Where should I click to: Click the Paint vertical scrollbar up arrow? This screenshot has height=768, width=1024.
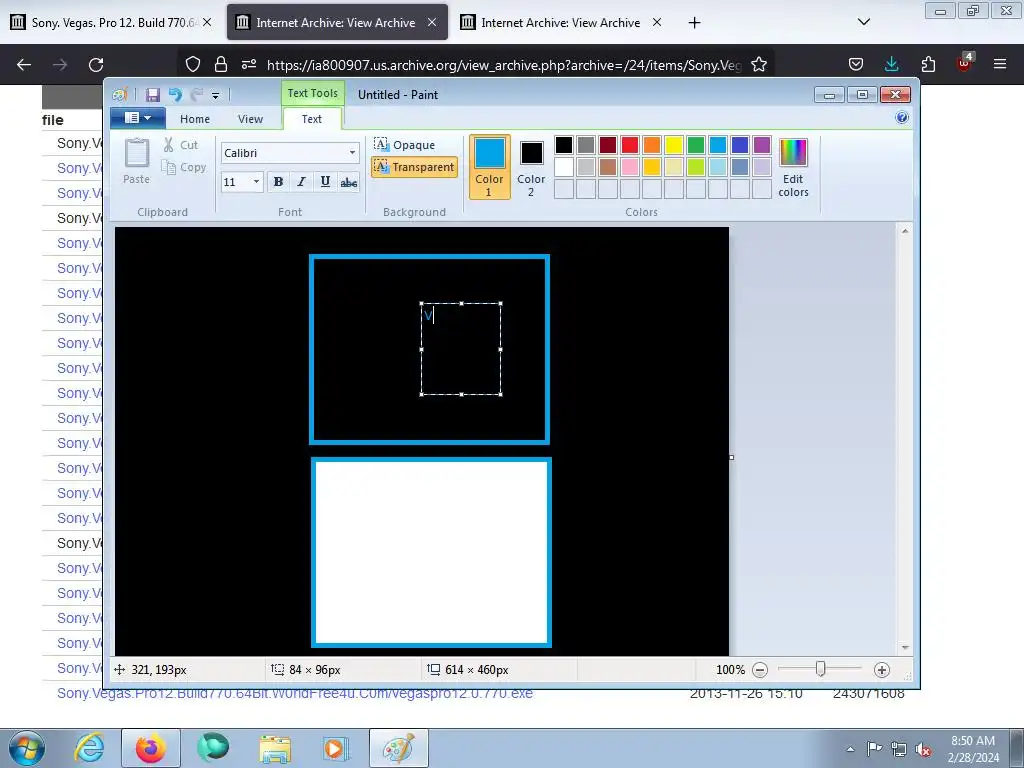coord(904,231)
